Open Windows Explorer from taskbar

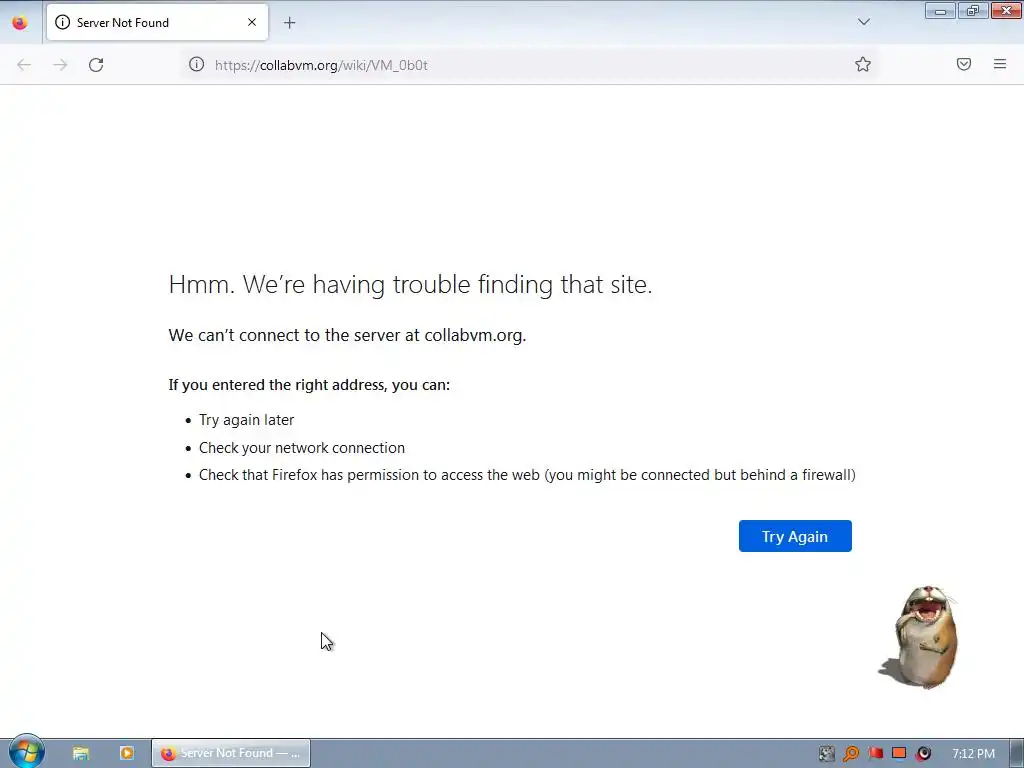80,753
